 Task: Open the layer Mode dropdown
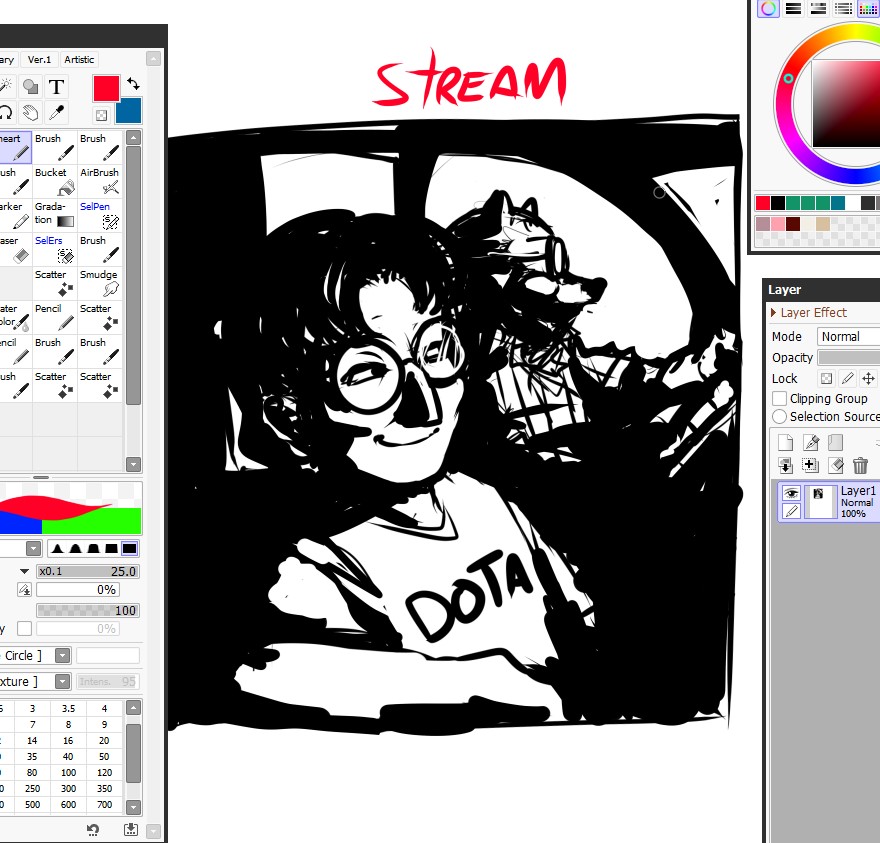[x=849, y=336]
